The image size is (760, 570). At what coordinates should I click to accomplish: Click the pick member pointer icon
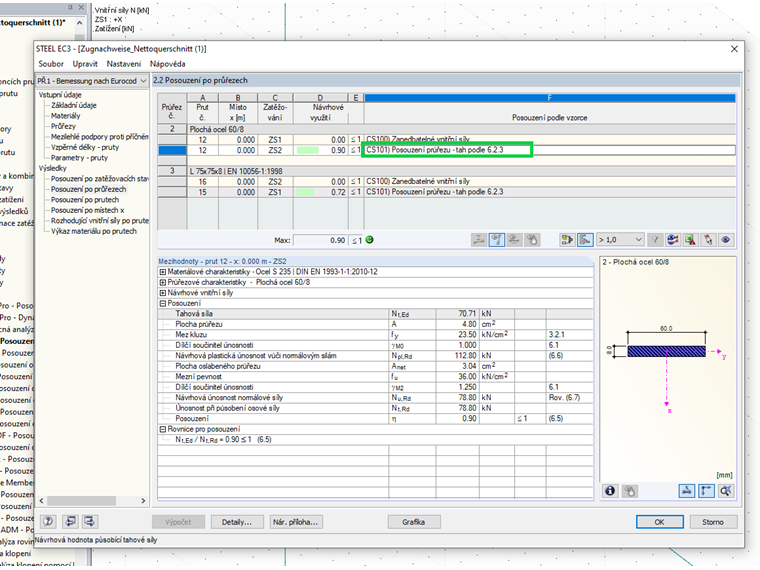point(708,240)
